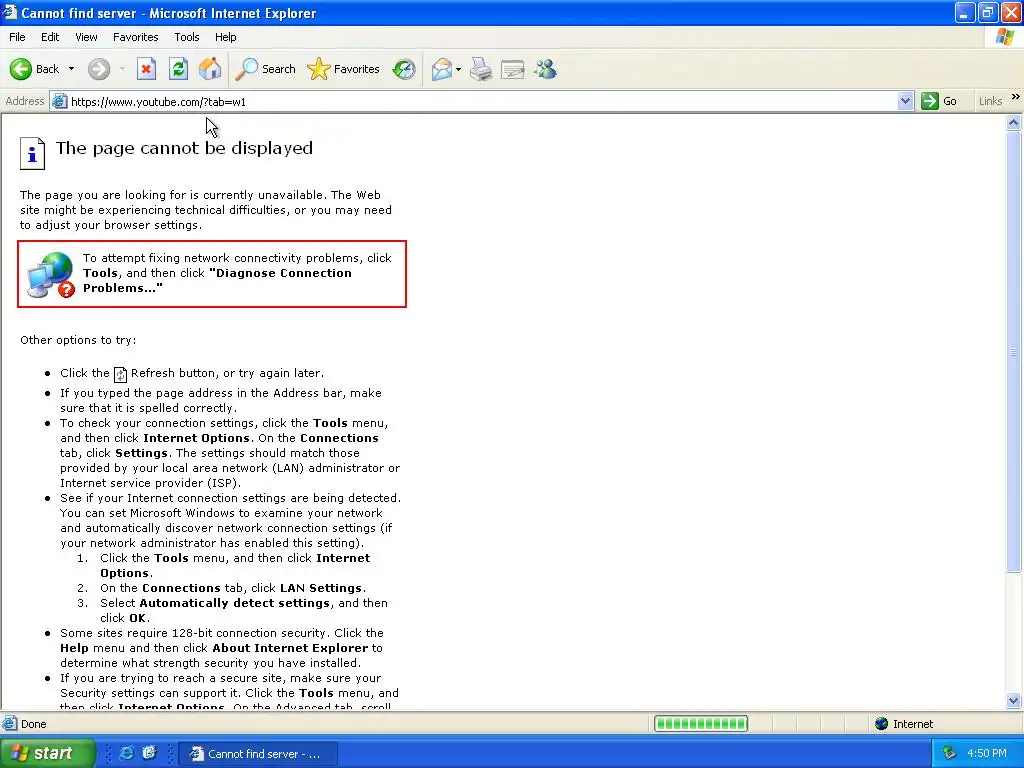
Task: Open the File menu
Action: click(18, 37)
